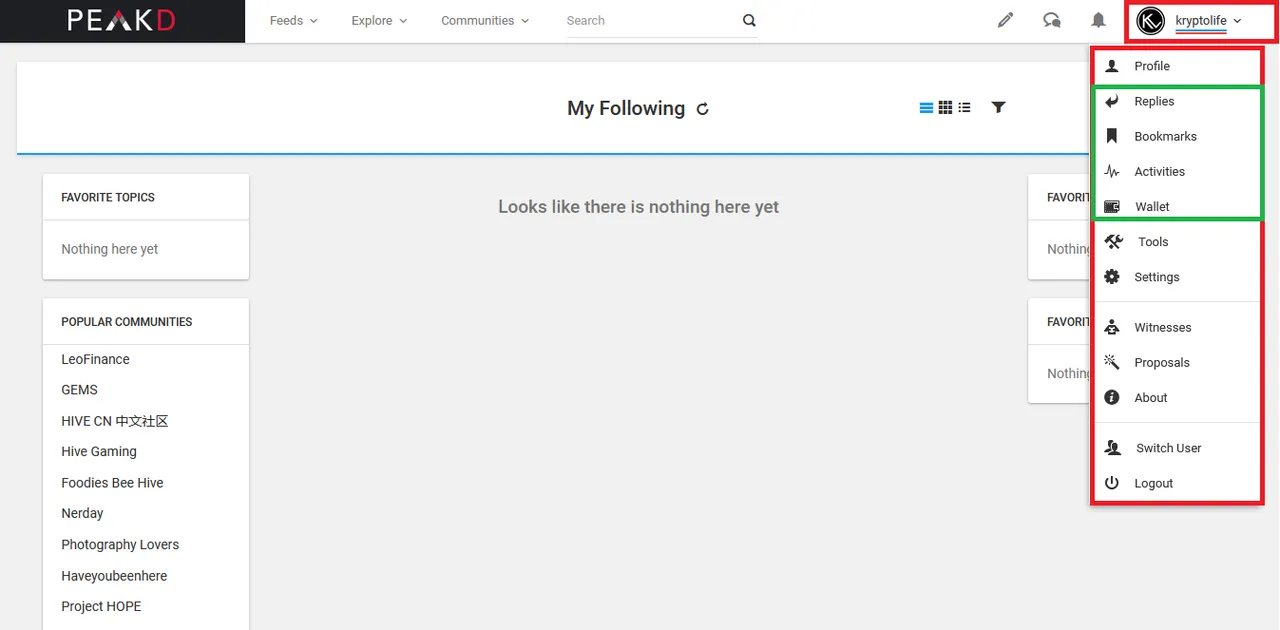Screen dimensions: 1280x630
Task: Switch to grid view layout
Action: (945, 107)
